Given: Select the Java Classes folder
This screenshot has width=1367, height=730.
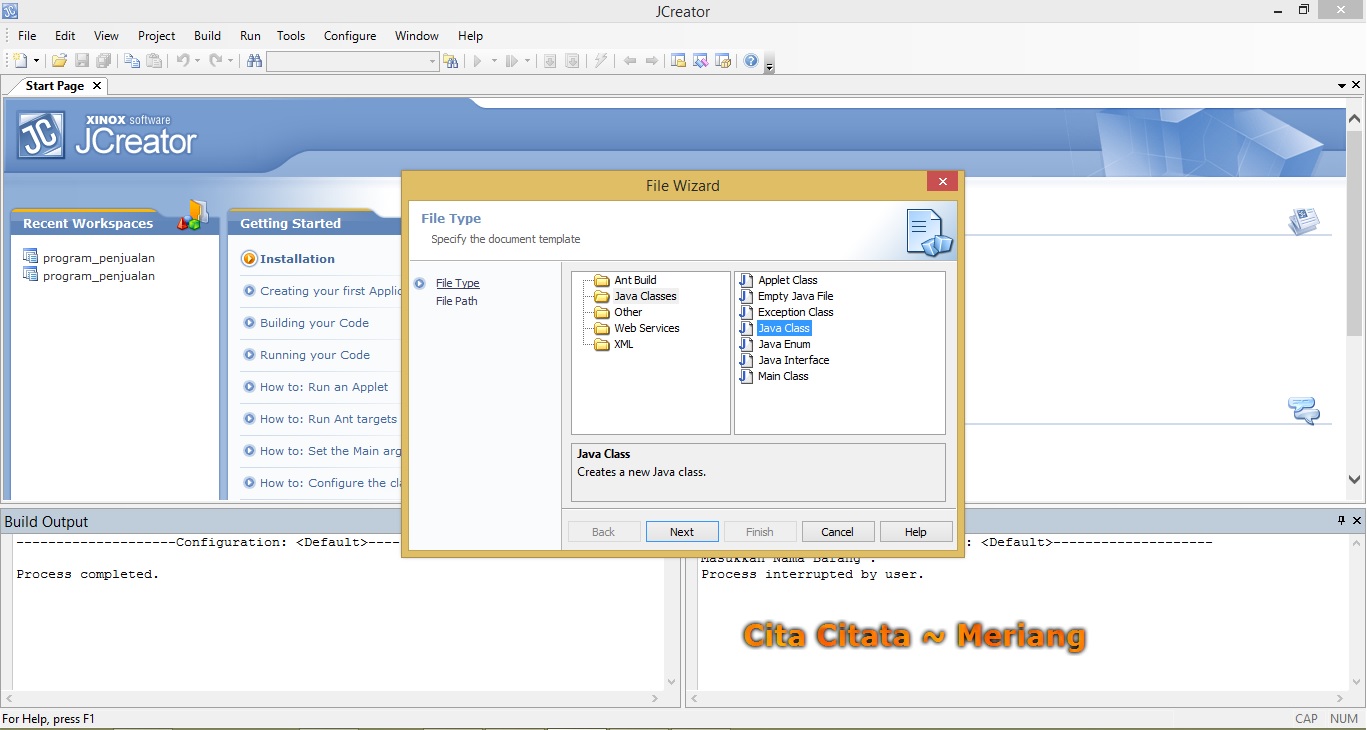Looking at the screenshot, I should [645, 296].
